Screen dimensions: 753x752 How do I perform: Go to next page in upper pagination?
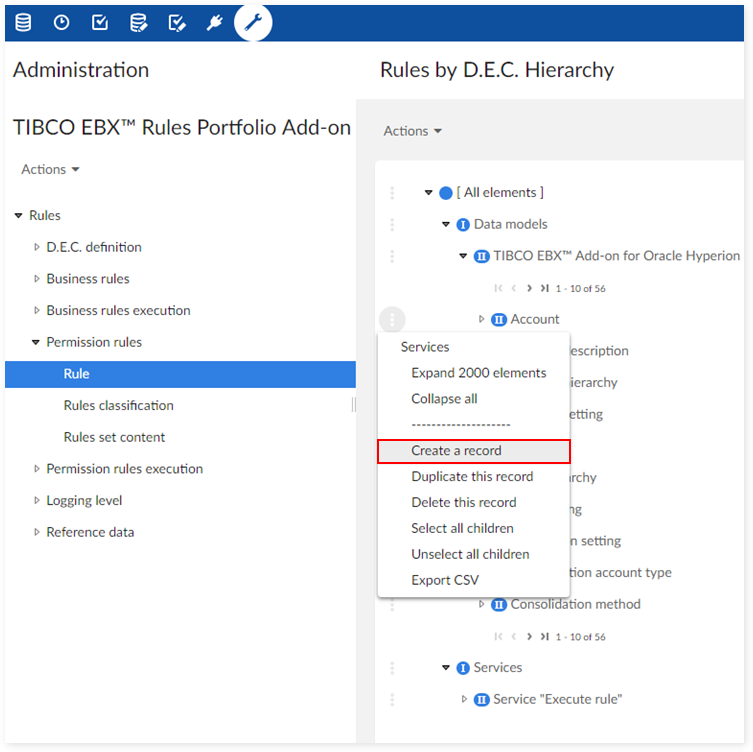pos(529,288)
